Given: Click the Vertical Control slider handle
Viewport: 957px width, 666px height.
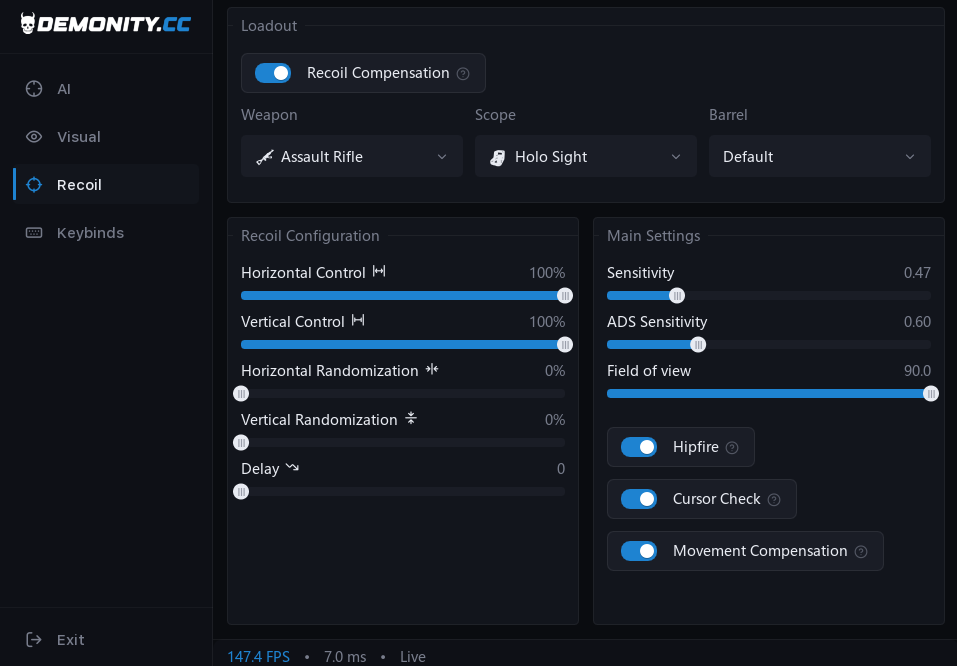Looking at the screenshot, I should click(x=565, y=344).
